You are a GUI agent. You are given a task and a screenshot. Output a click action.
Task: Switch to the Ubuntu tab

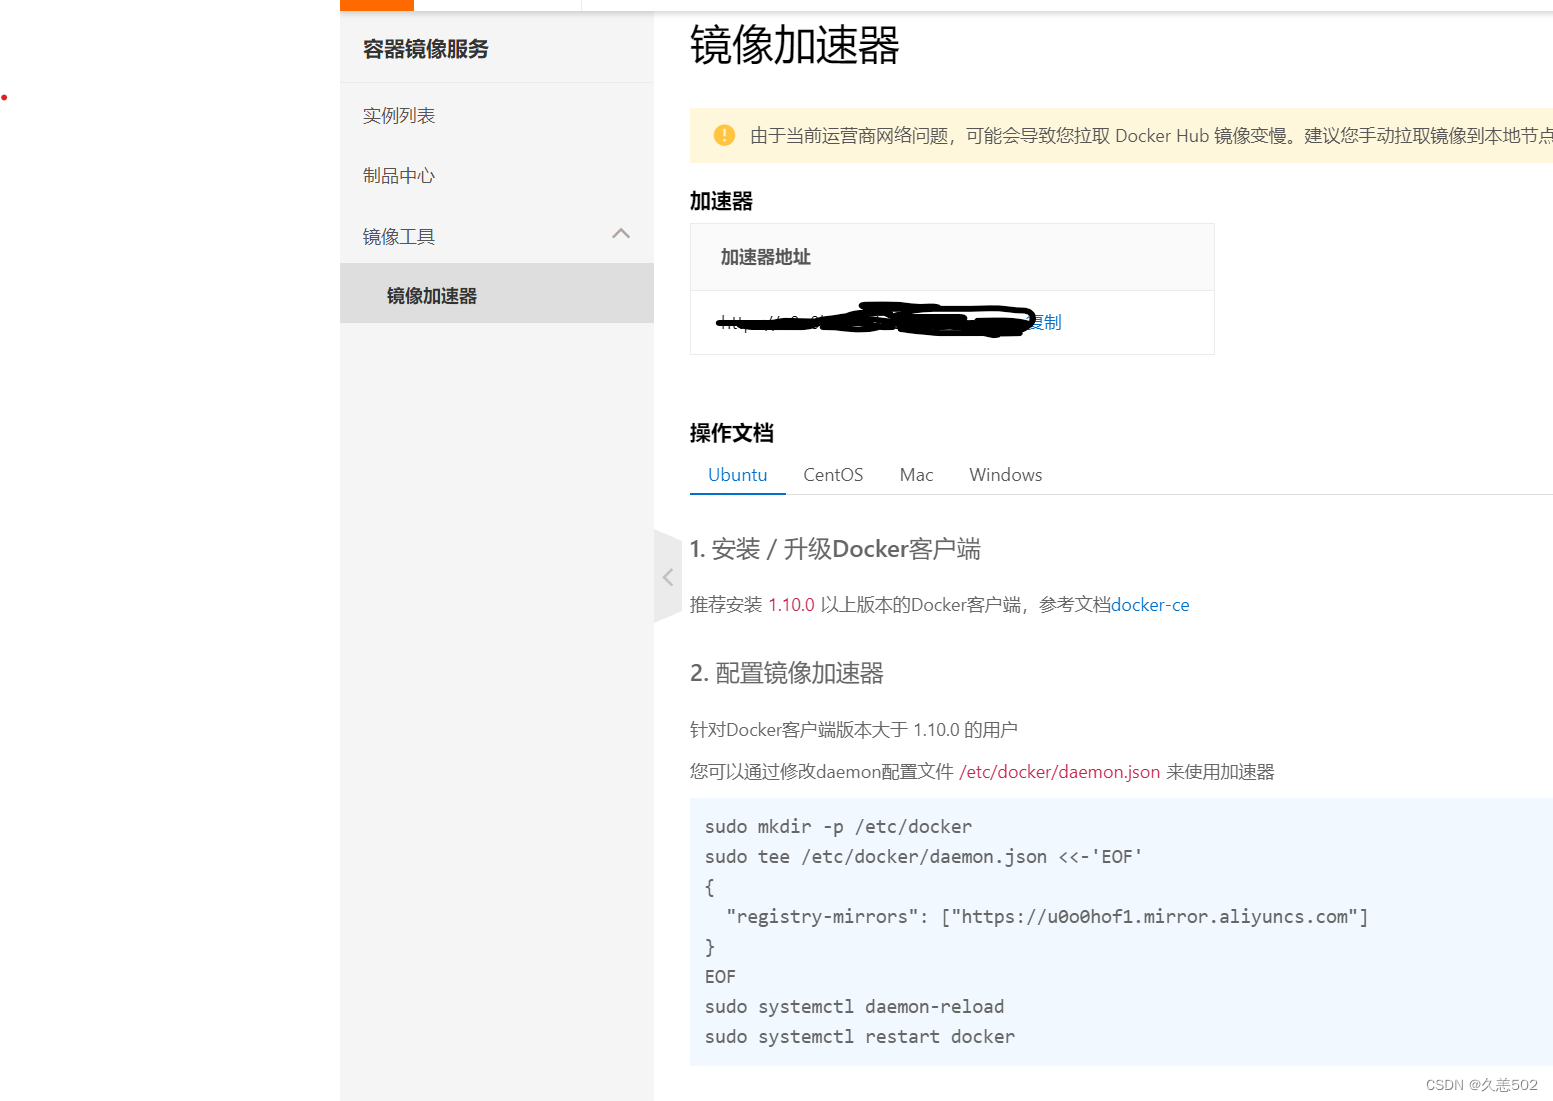tap(738, 475)
